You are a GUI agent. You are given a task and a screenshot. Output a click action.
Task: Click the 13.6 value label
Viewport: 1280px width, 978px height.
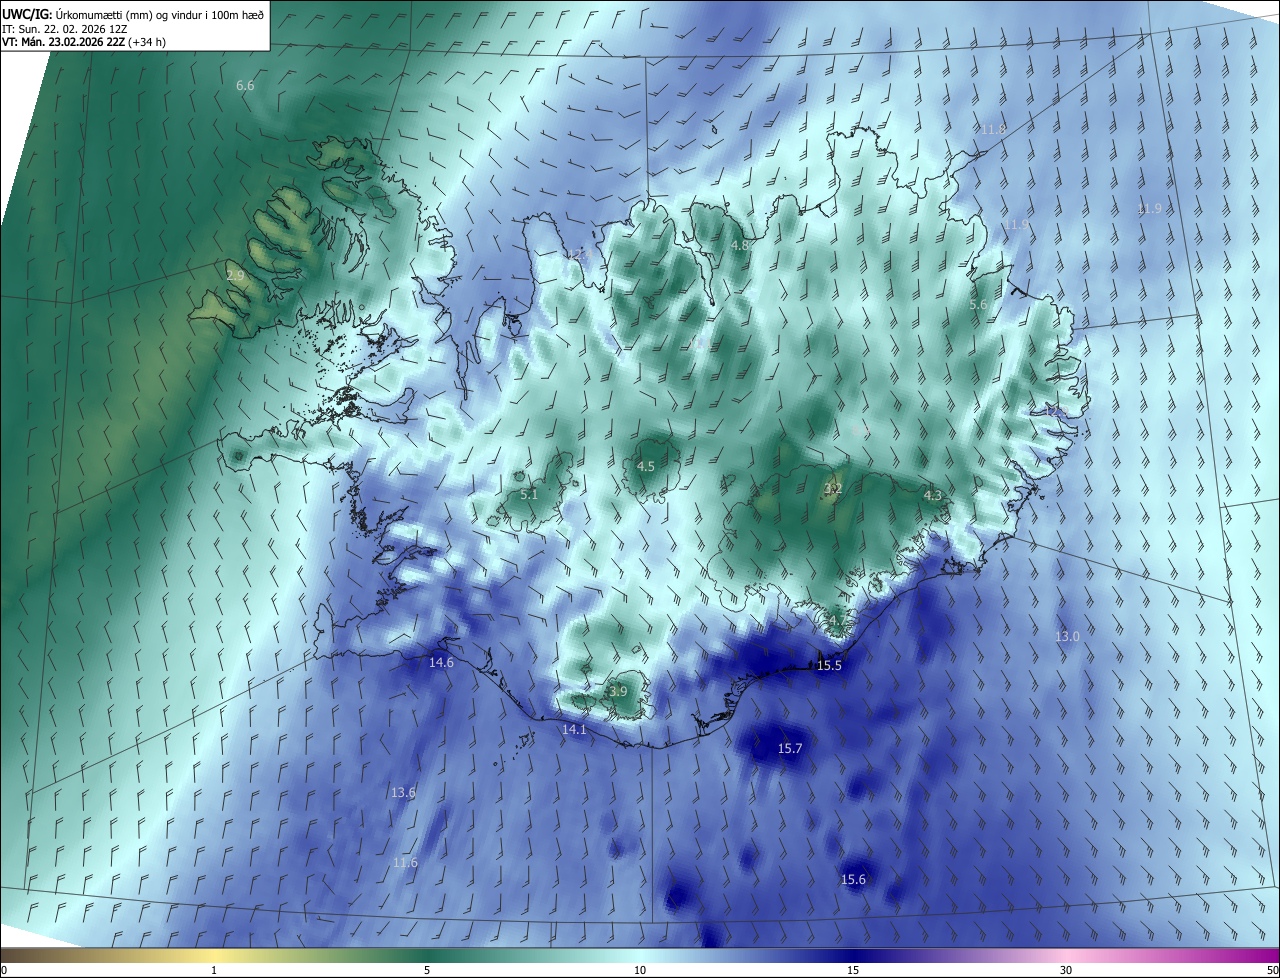(x=403, y=793)
